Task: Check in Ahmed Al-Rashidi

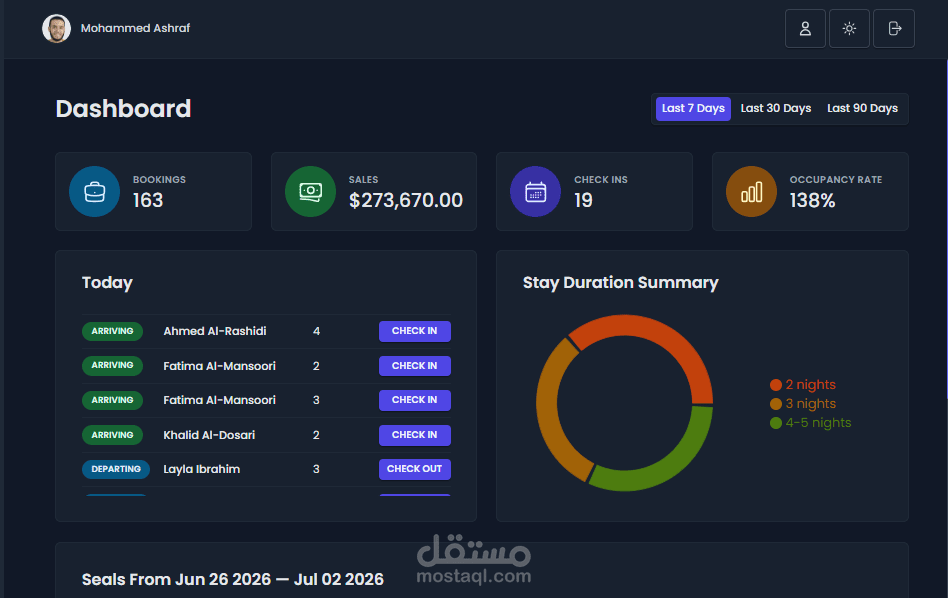Action: coord(415,331)
